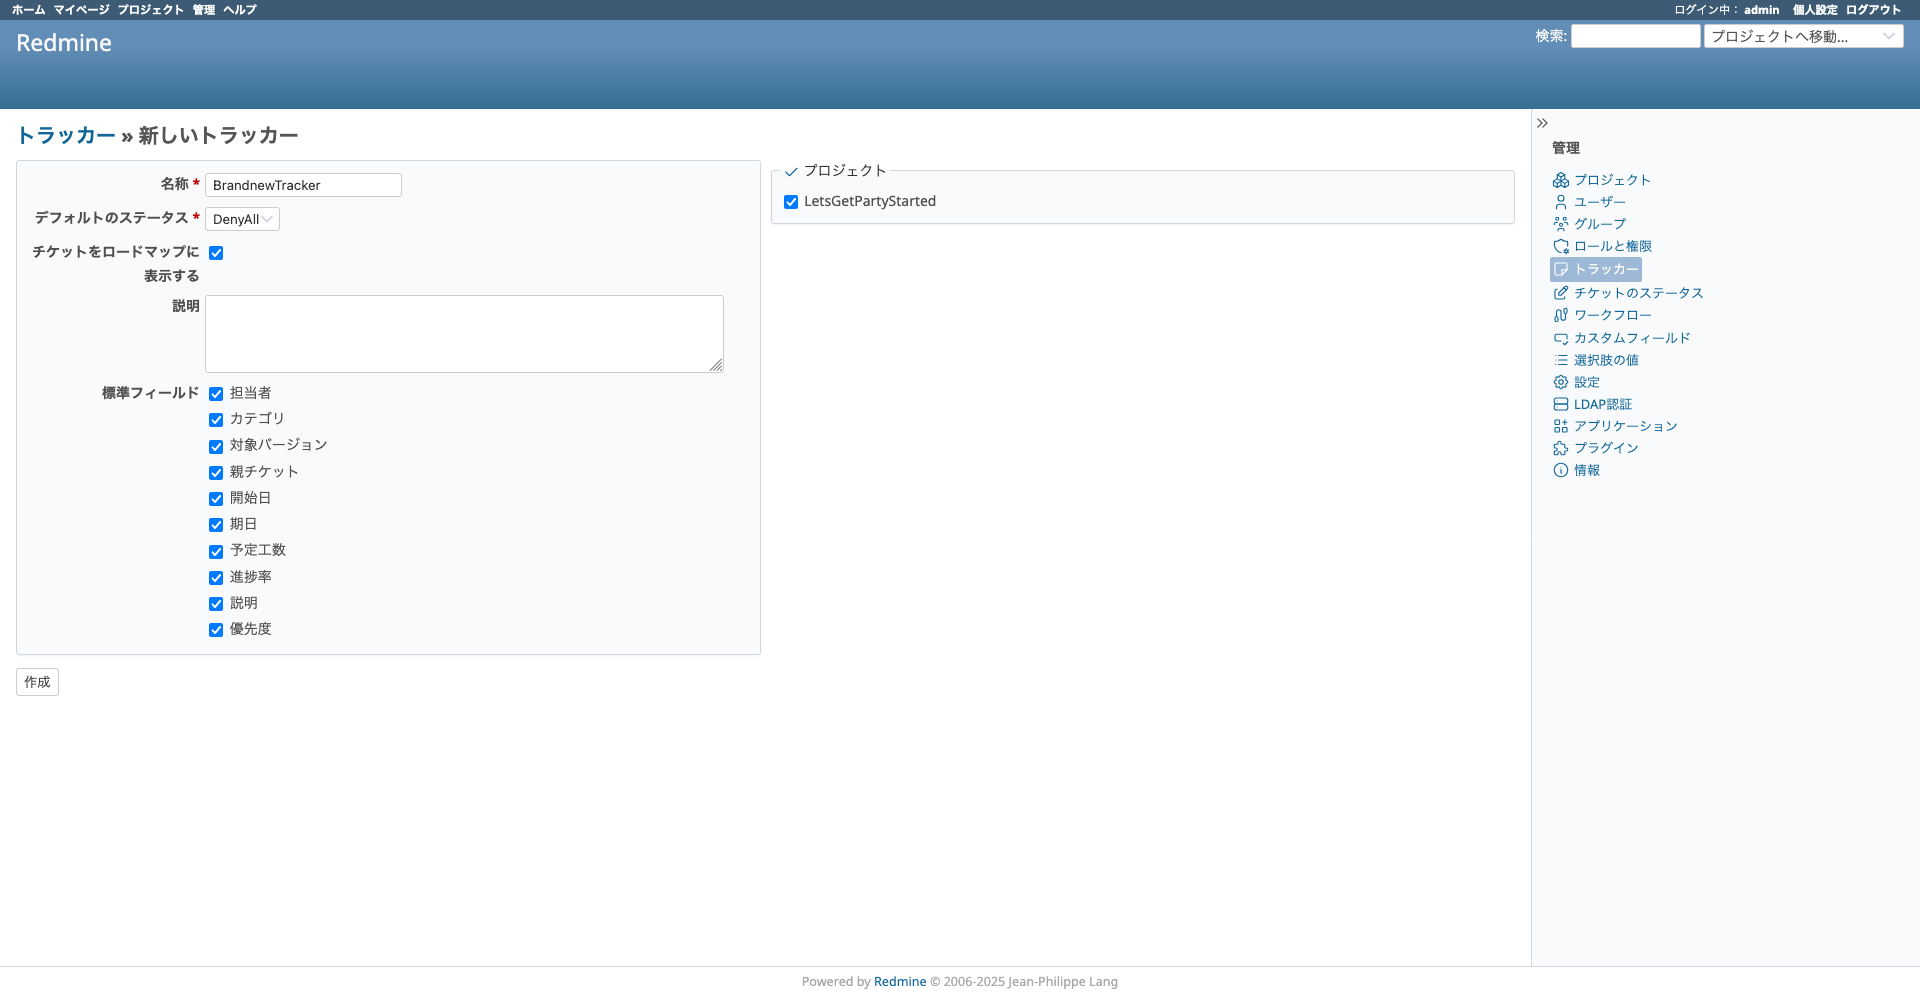Click the 情報 info icon in sidebar
Image resolution: width=1920 pixels, height=995 pixels.
pos(1560,470)
